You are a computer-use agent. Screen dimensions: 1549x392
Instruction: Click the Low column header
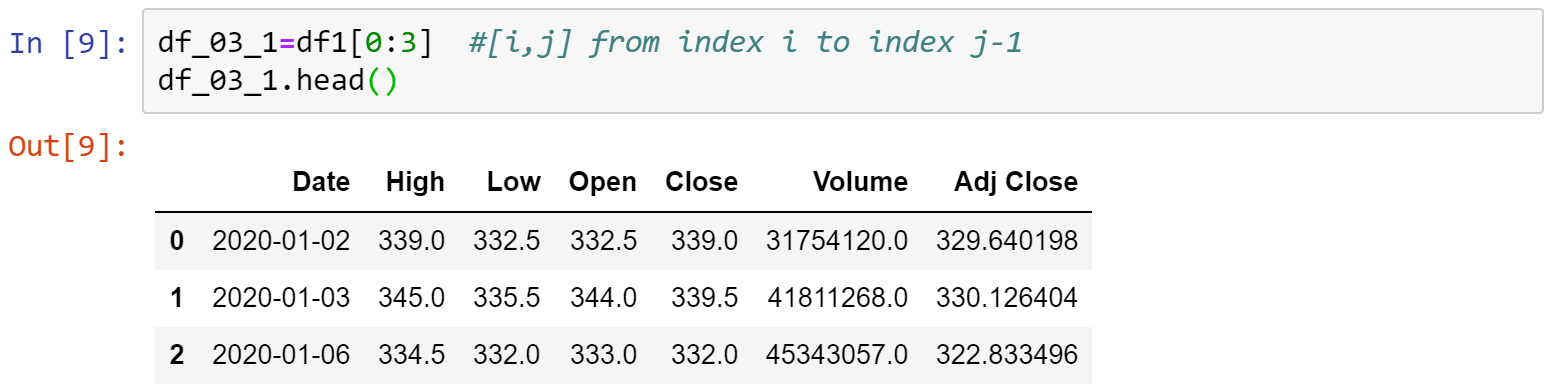(513, 182)
